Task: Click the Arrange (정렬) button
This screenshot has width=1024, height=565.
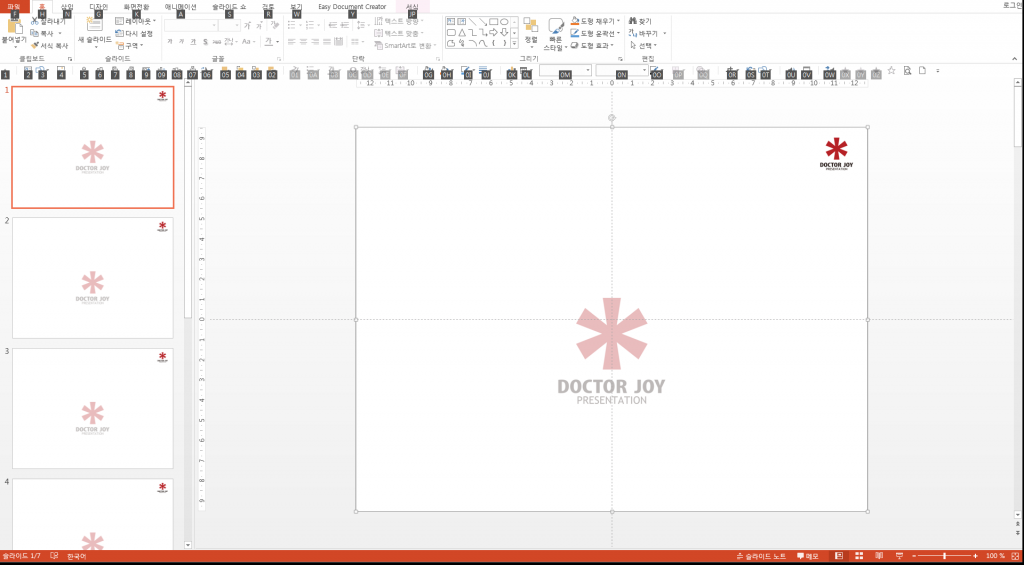Action: [x=531, y=33]
